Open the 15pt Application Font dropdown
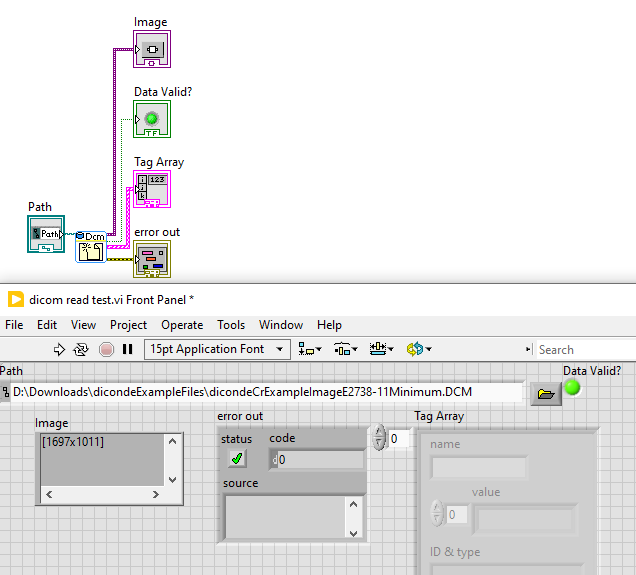The height and width of the screenshot is (575, 636). point(218,349)
